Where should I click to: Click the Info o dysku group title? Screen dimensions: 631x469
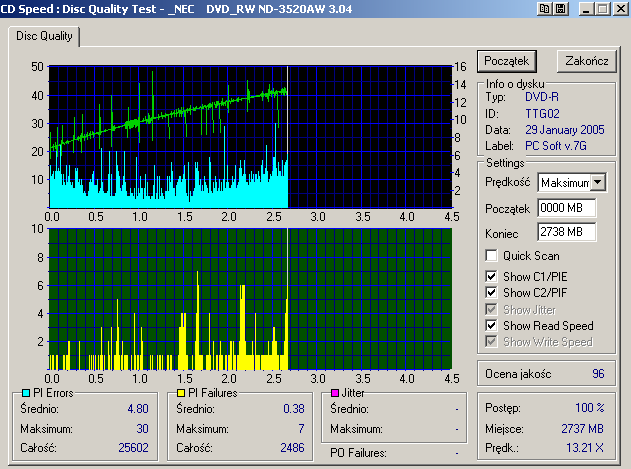point(515,84)
